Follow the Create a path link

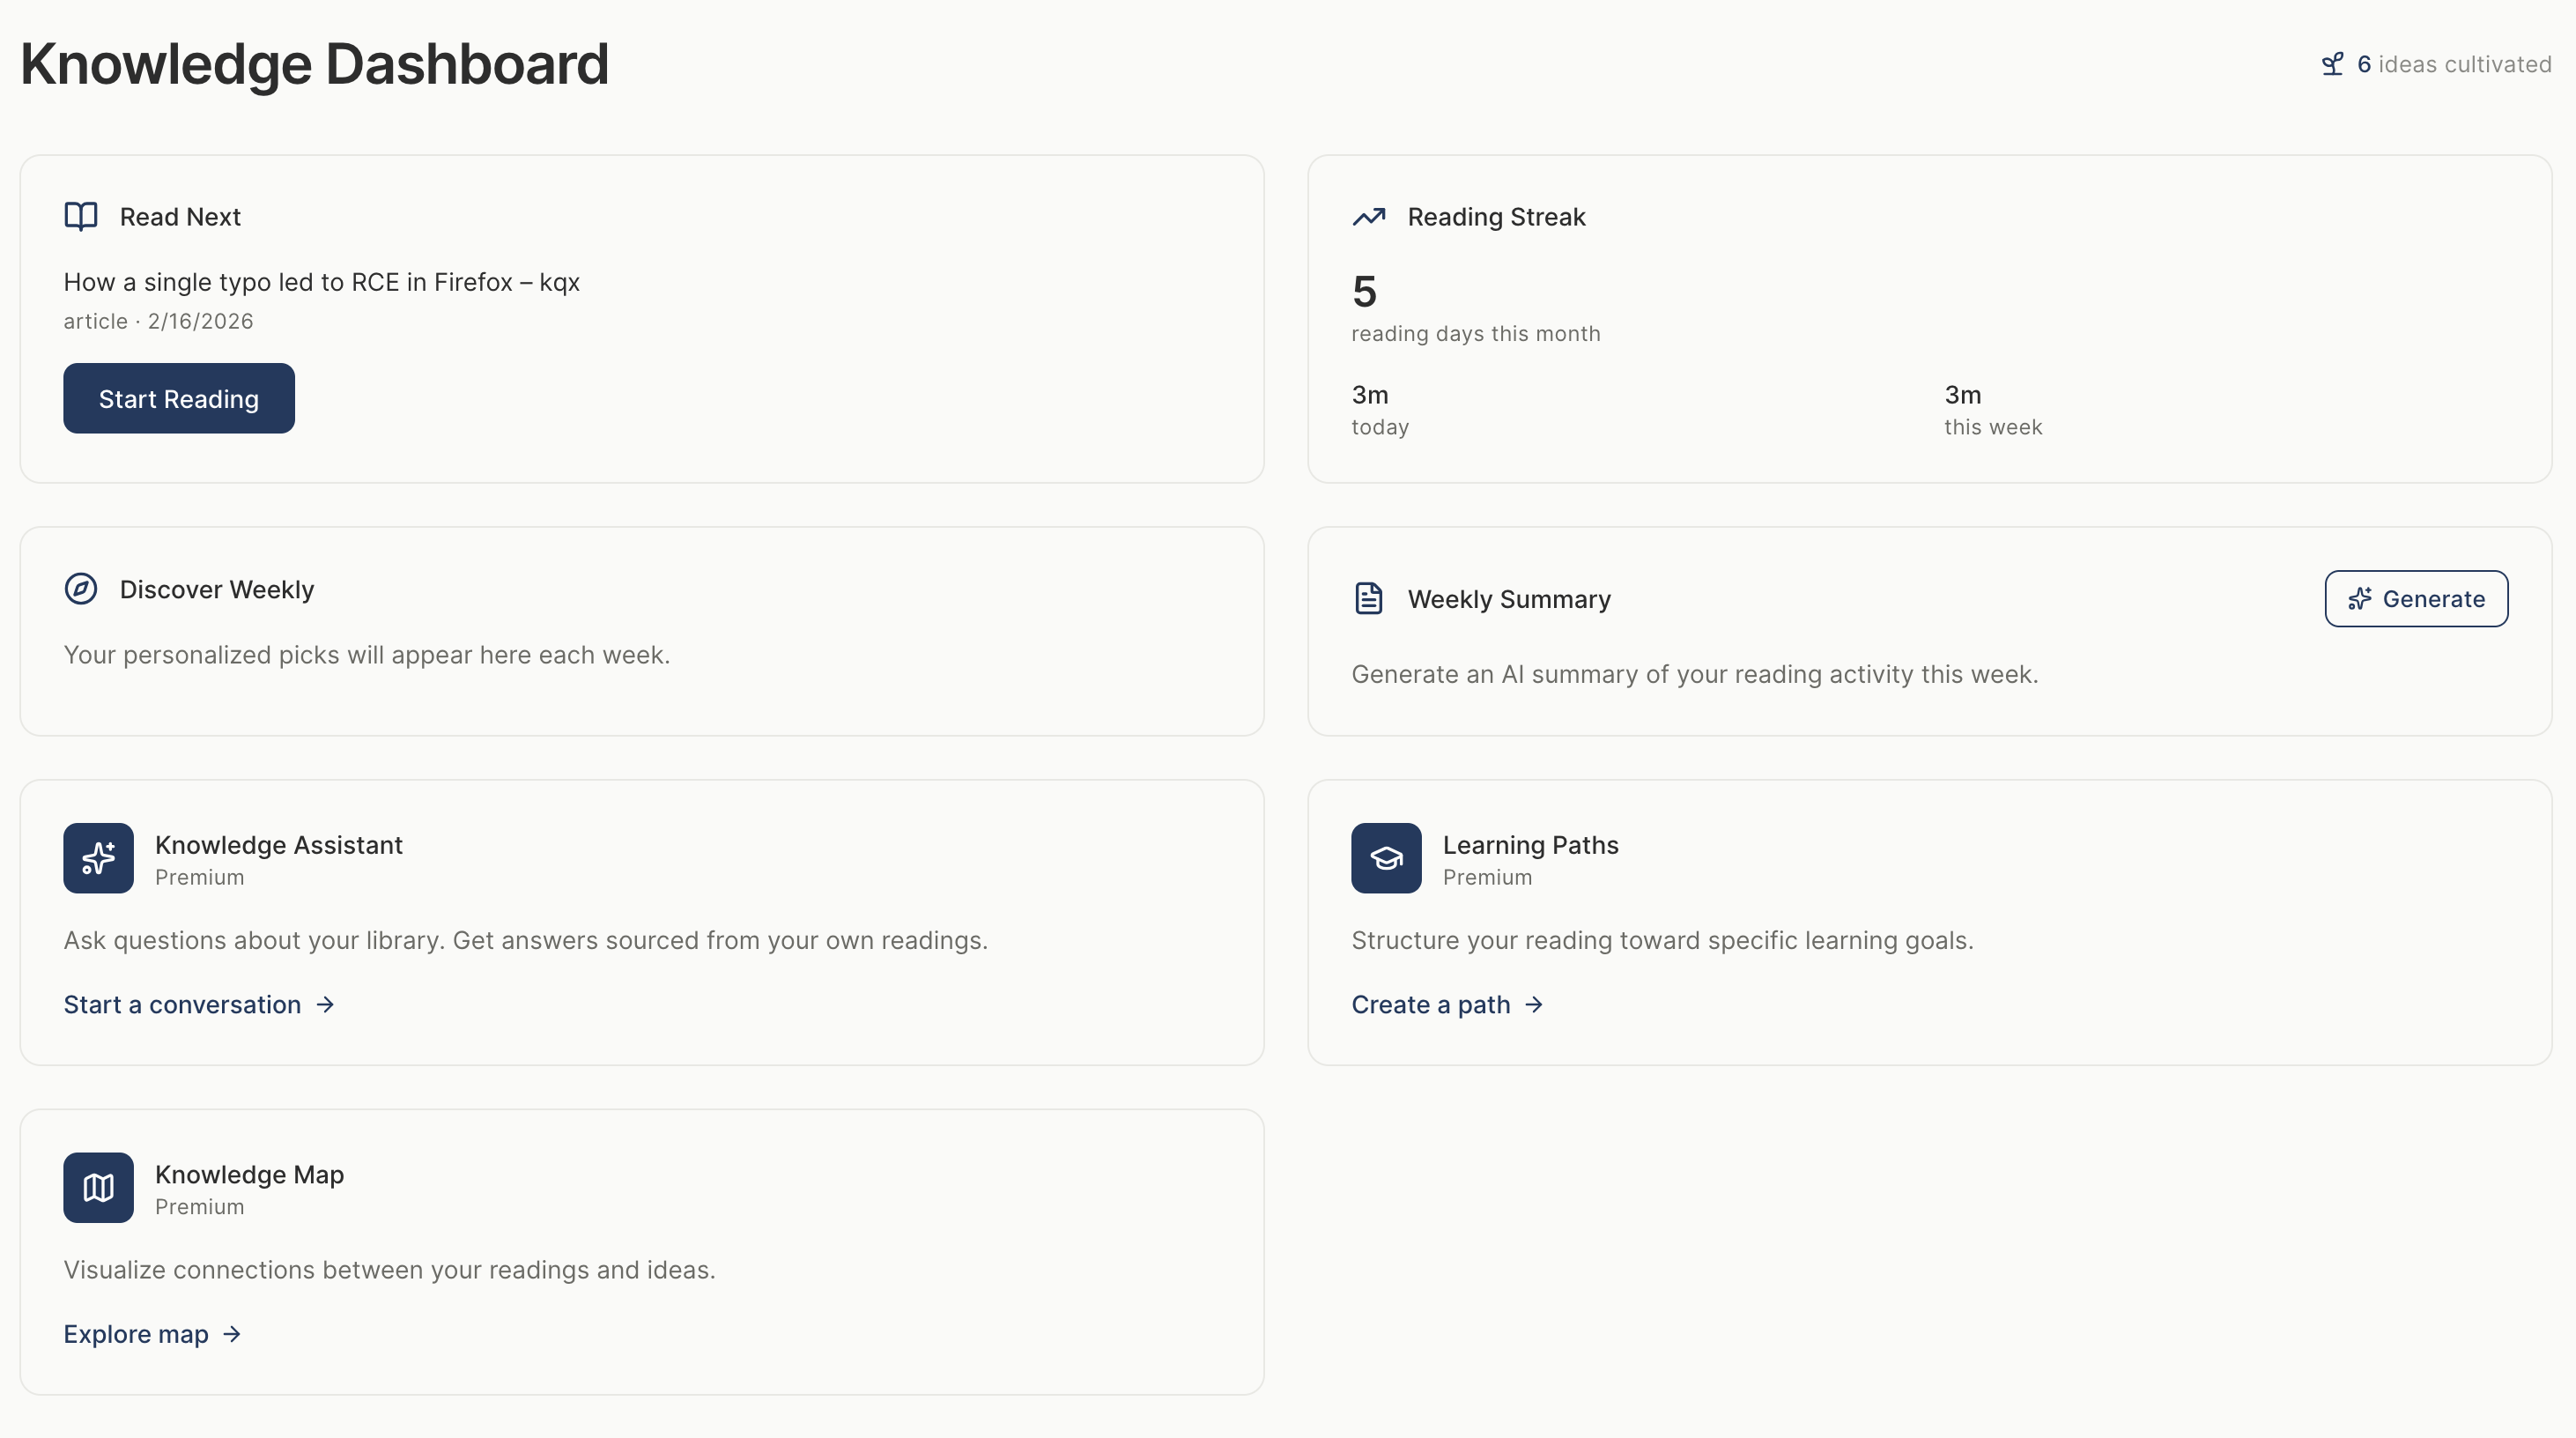[1431, 1004]
